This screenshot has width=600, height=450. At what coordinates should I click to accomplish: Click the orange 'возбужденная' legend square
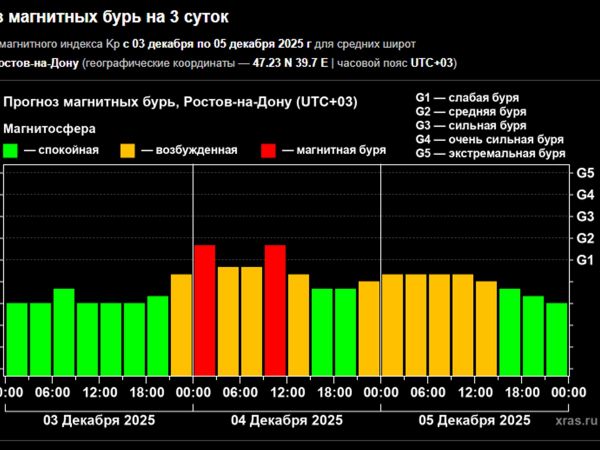pyautogui.click(x=129, y=150)
